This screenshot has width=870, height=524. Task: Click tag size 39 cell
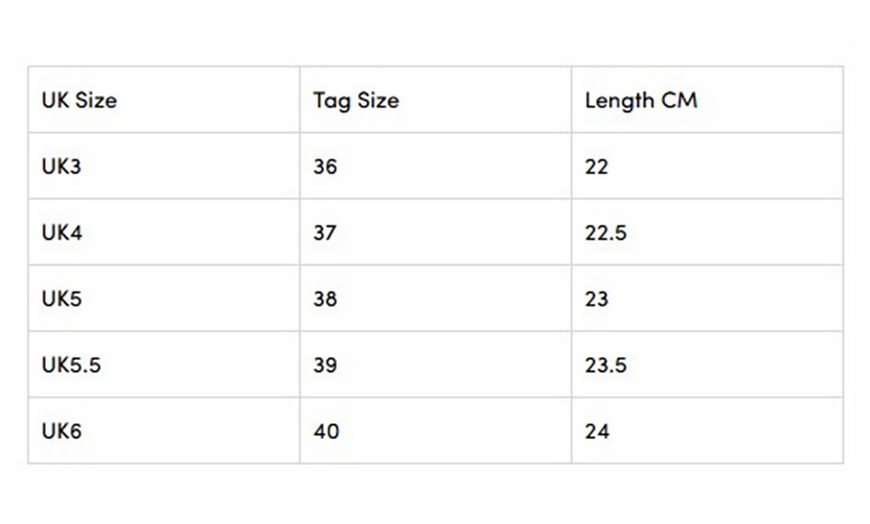tap(325, 365)
